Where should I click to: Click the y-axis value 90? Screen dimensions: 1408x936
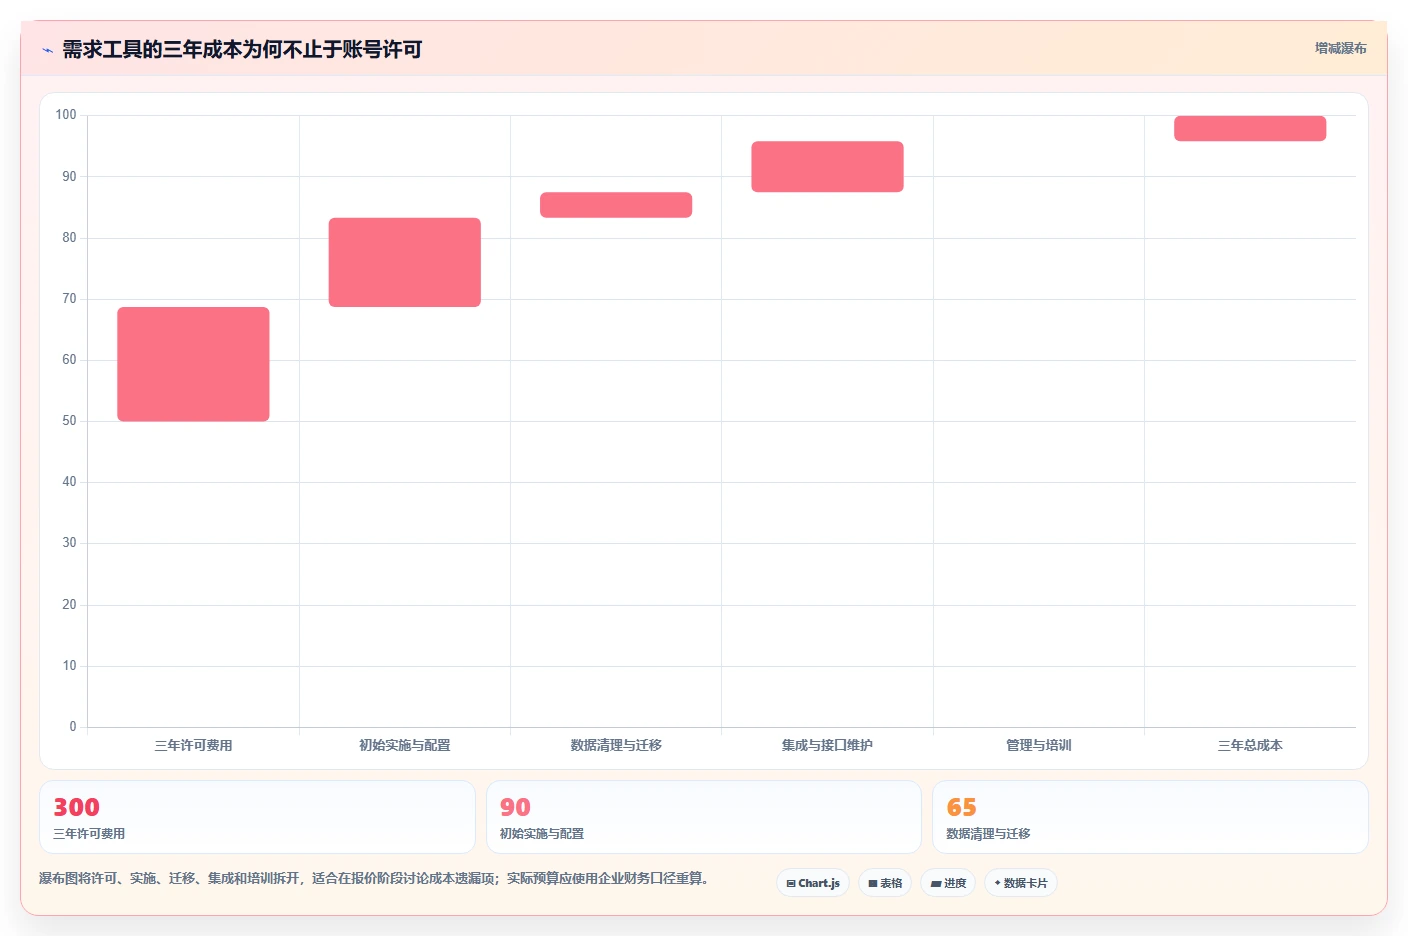point(69,176)
